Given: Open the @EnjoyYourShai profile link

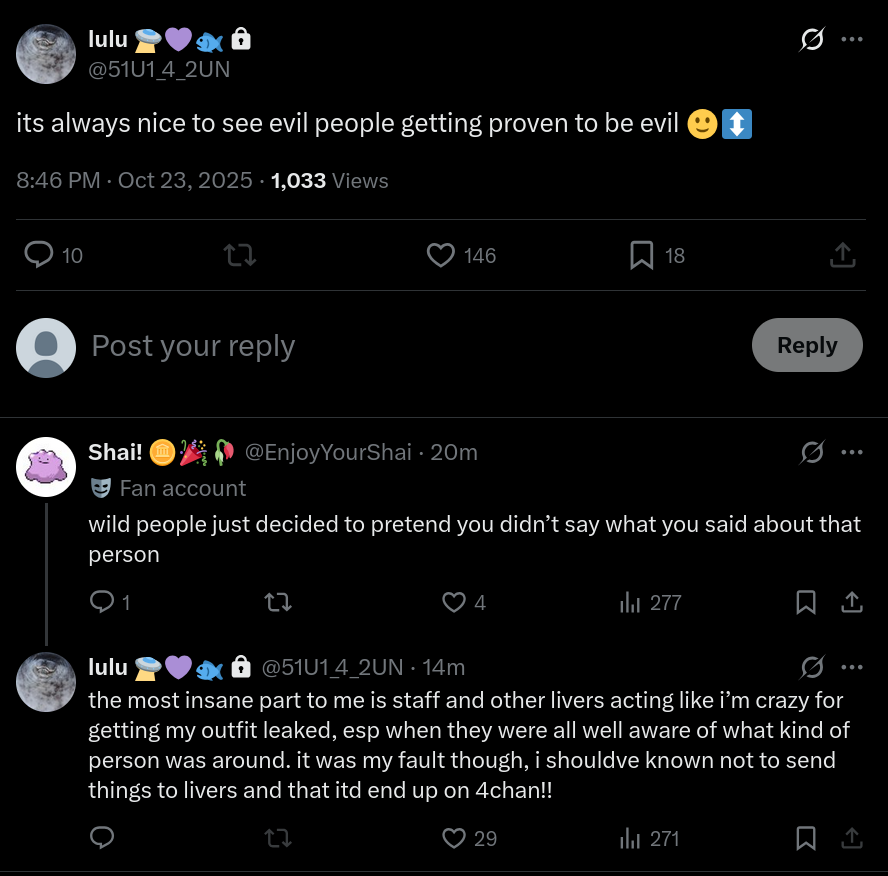Looking at the screenshot, I should tap(328, 452).
